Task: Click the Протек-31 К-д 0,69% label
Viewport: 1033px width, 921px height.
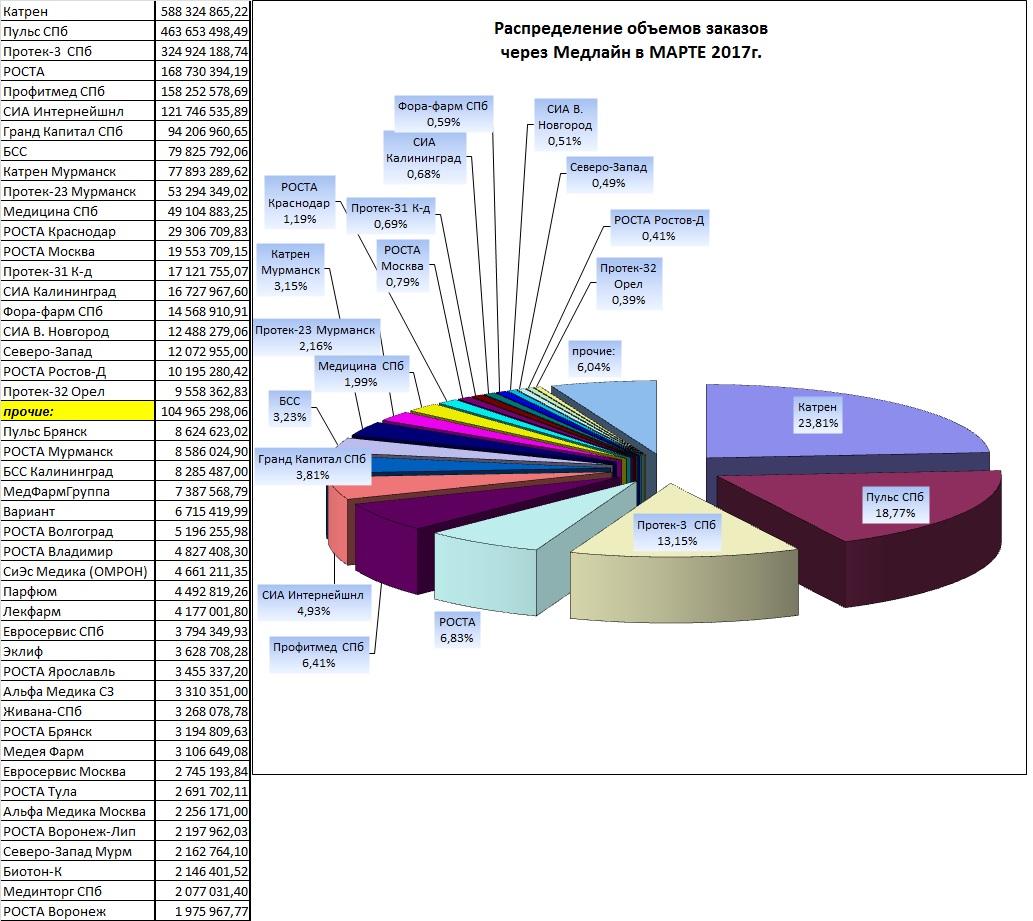Action: (391, 216)
